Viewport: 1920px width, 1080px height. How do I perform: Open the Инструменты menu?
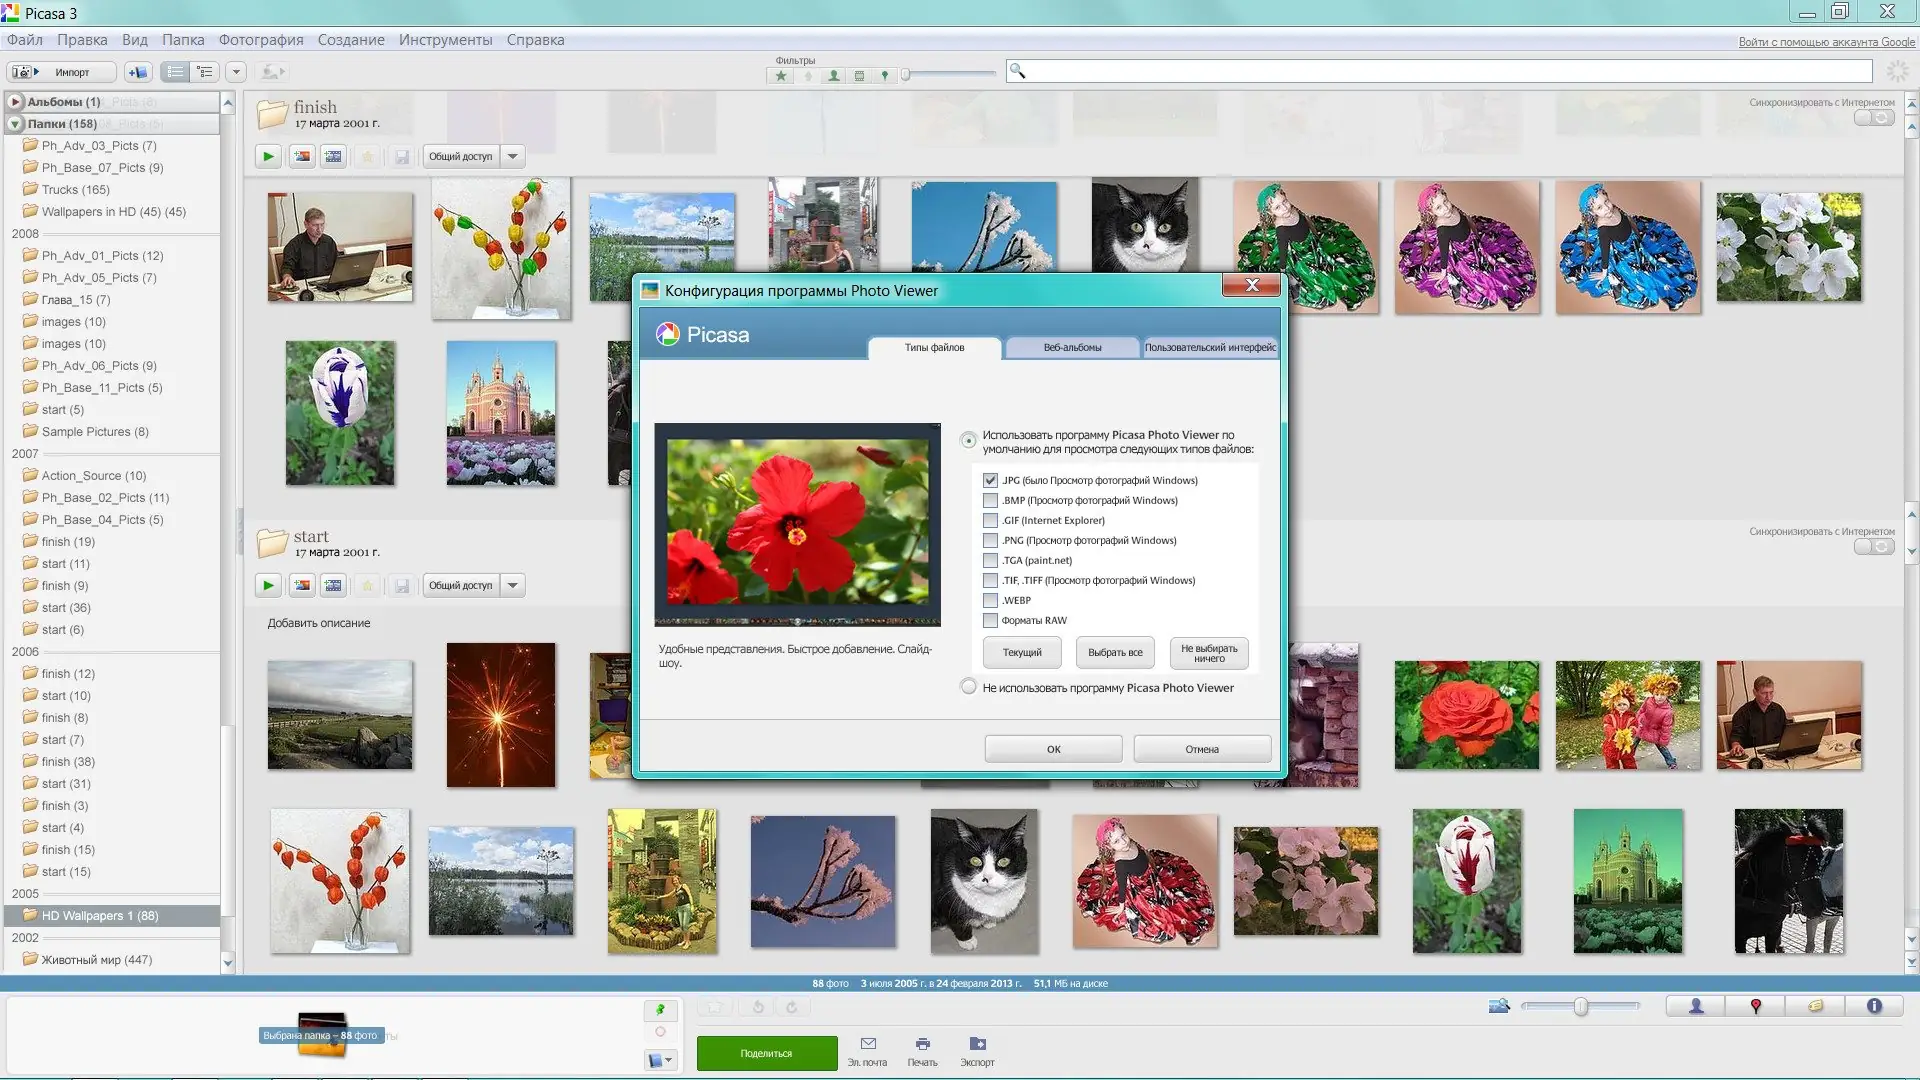(x=445, y=40)
